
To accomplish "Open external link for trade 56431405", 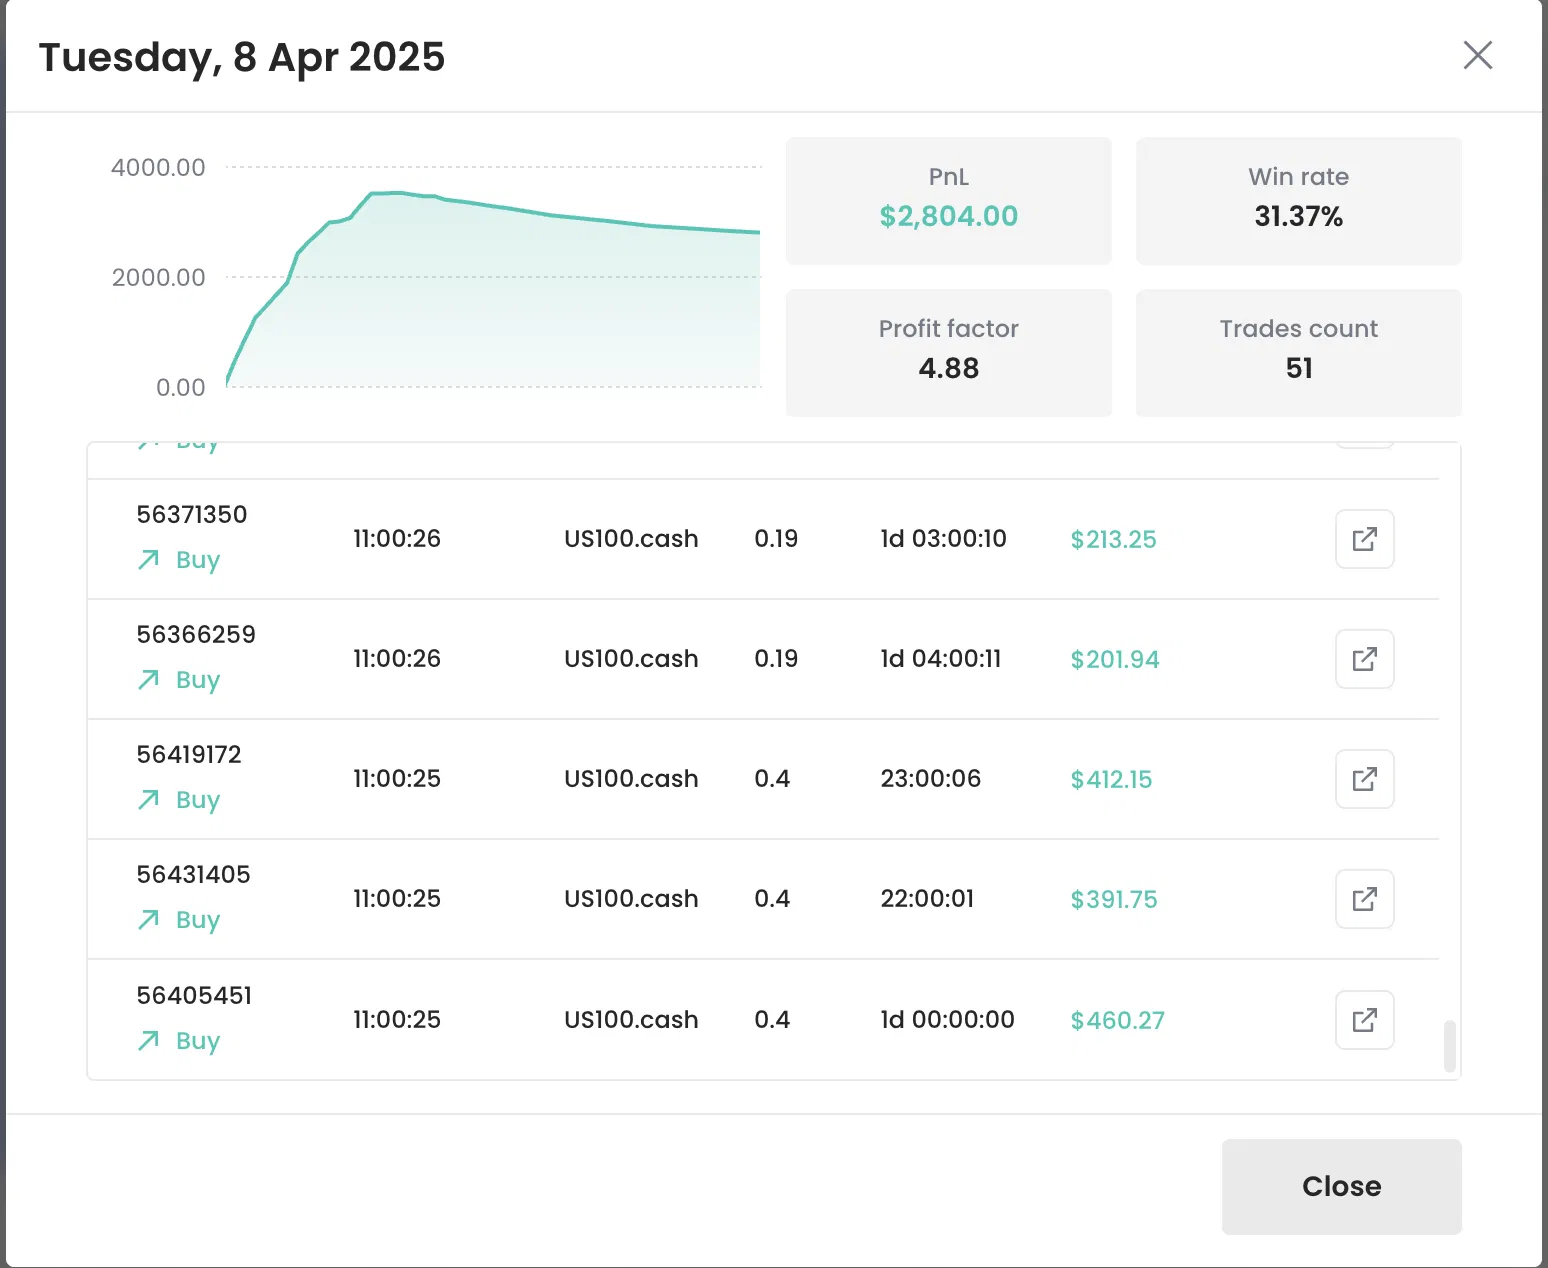I will (x=1365, y=899).
